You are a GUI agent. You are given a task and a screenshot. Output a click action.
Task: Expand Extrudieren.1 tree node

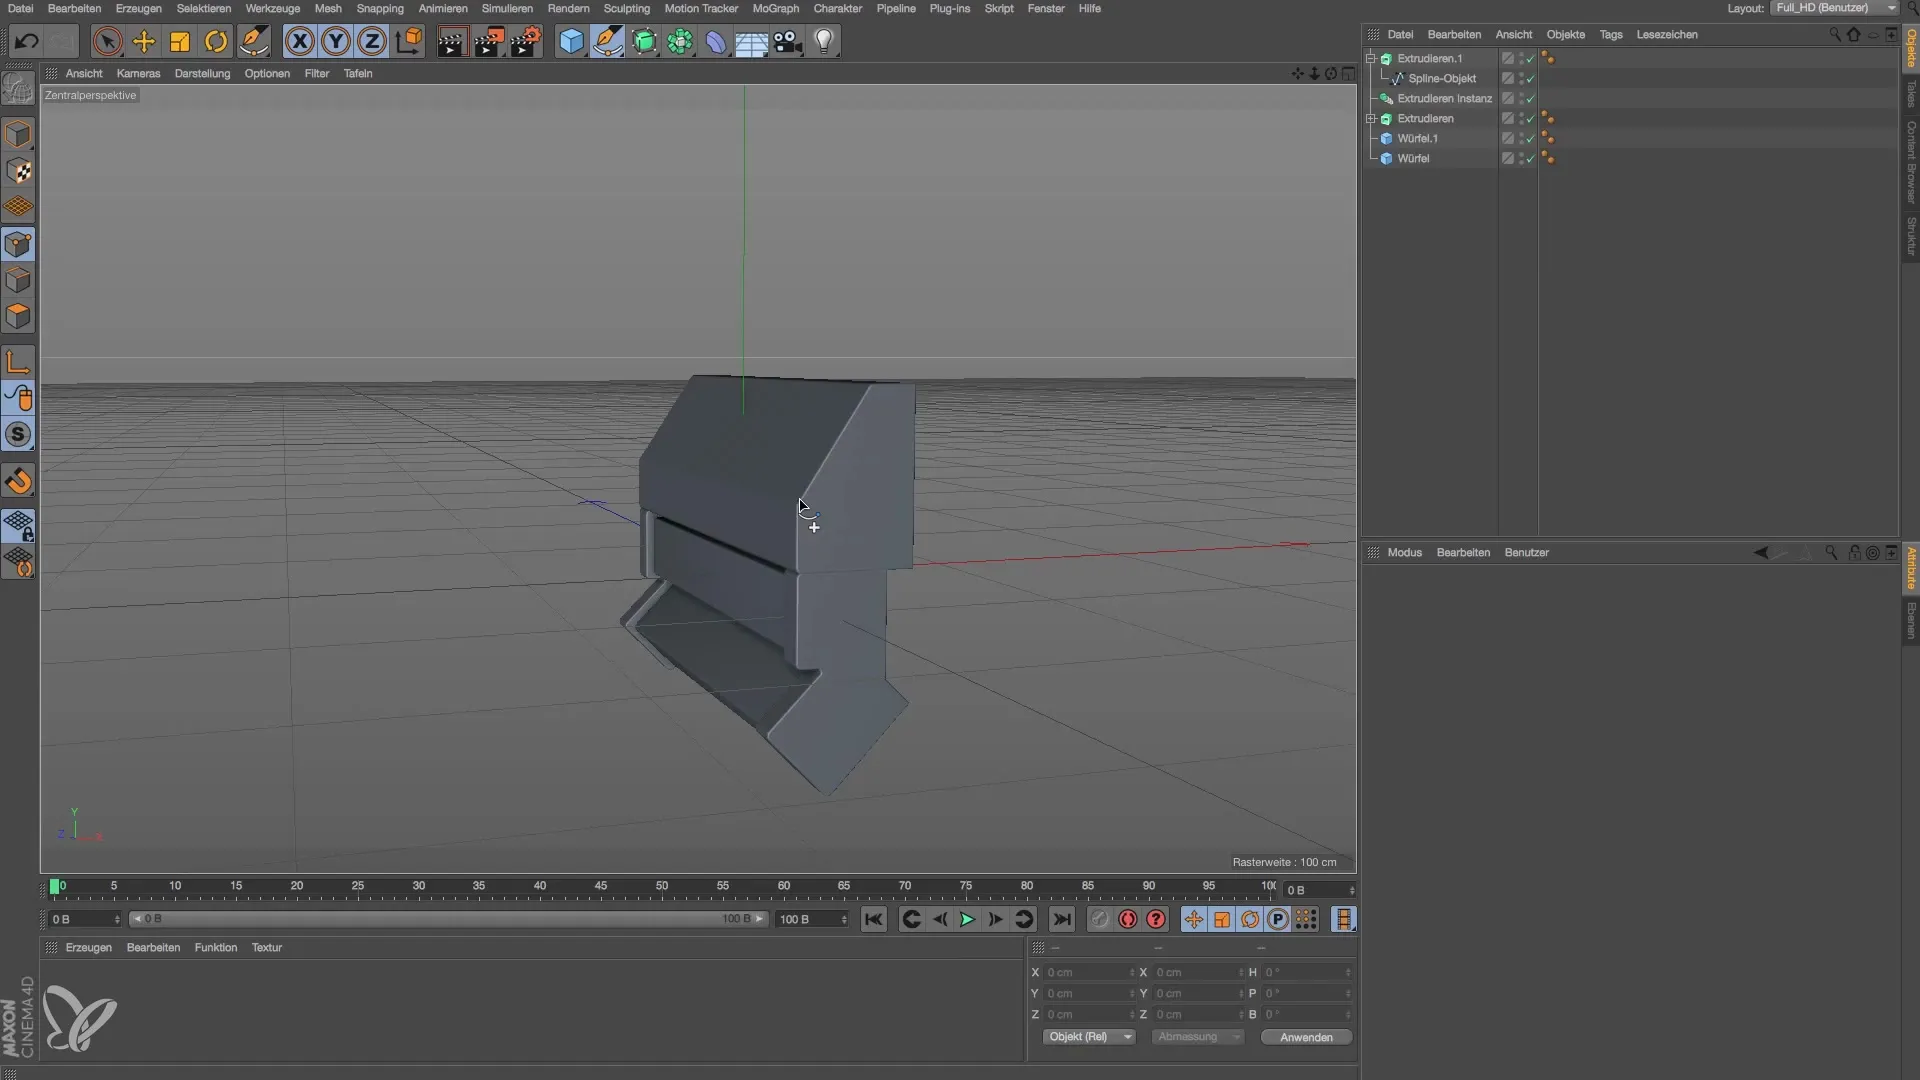[x=1371, y=58]
